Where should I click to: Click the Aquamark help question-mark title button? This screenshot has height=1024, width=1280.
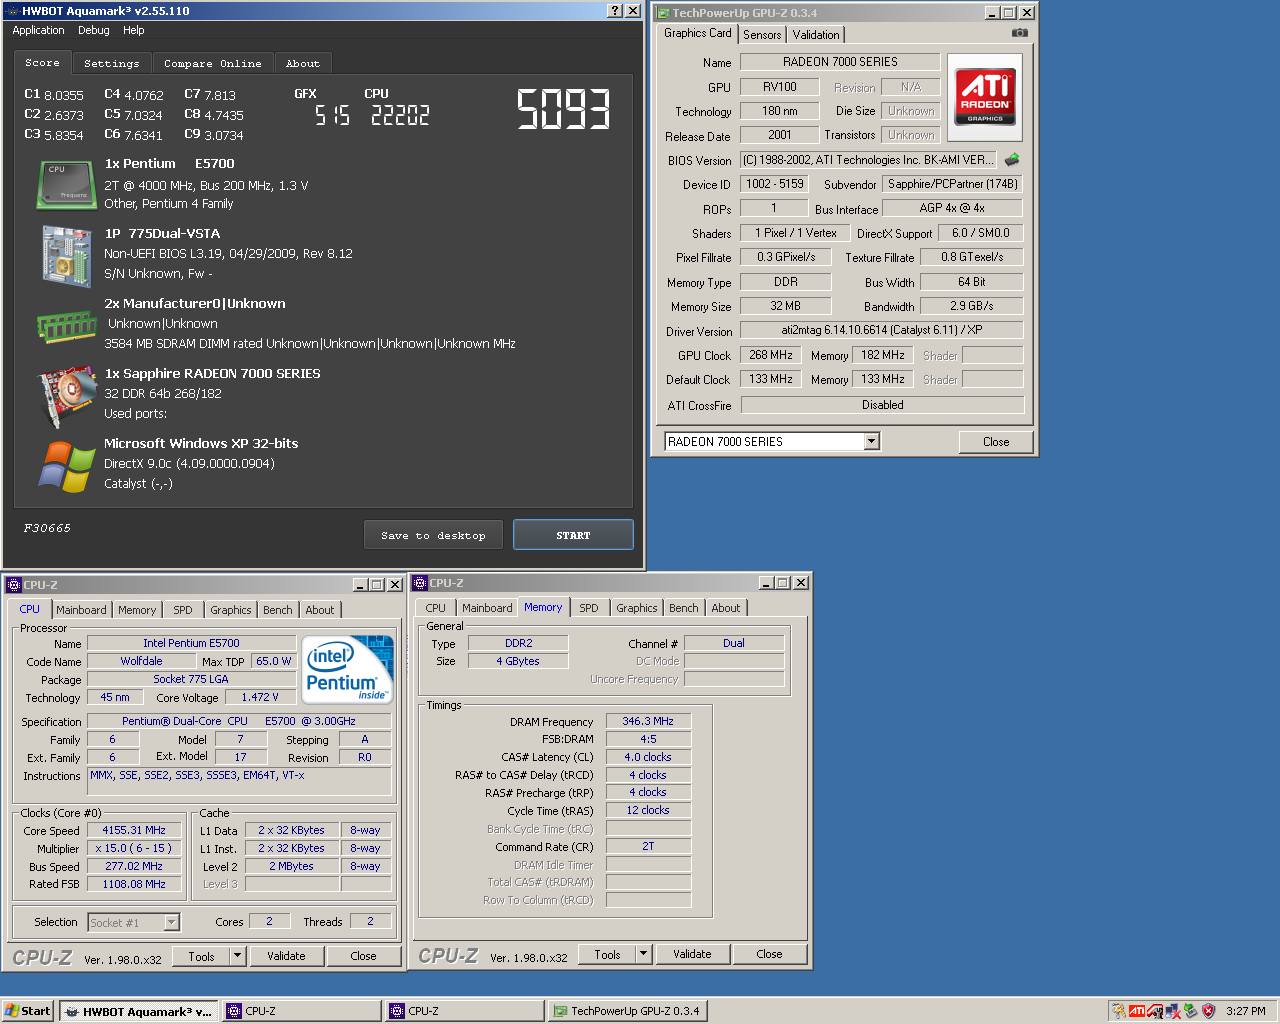pos(616,10)
